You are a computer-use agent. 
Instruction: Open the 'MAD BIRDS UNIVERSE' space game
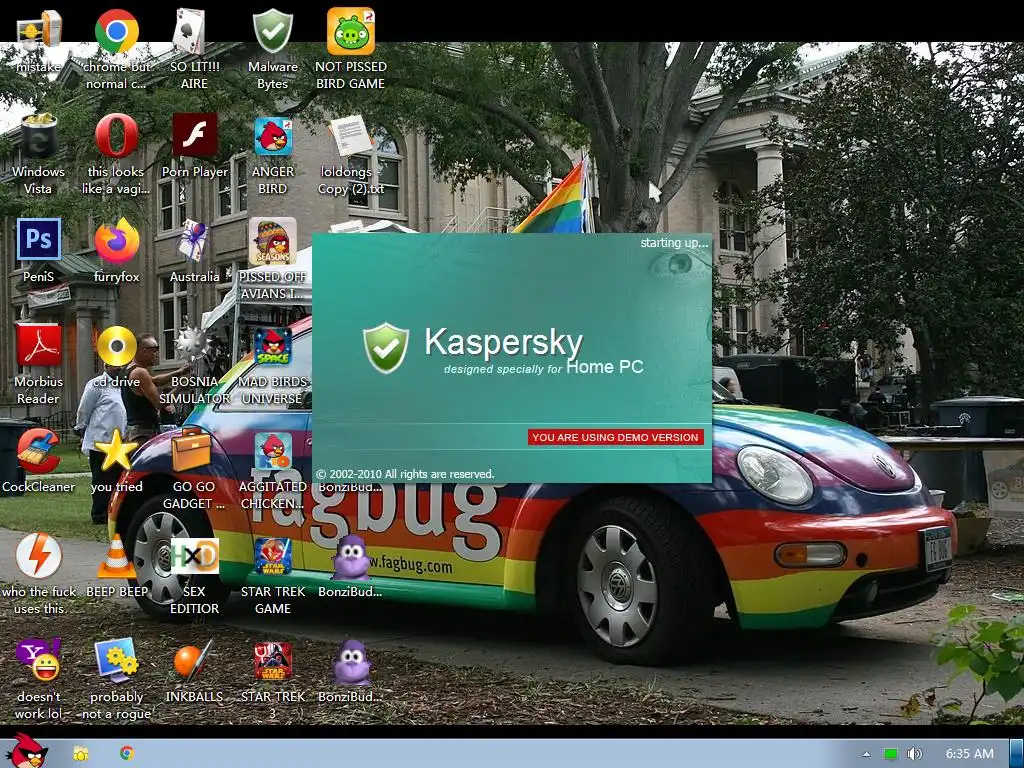coord(272,346)
